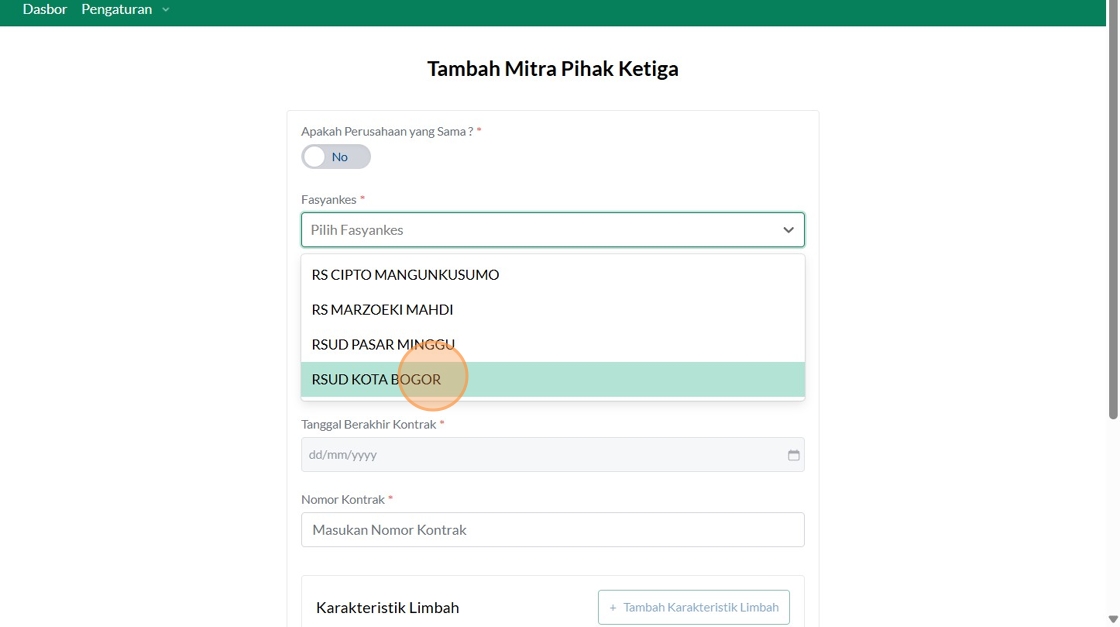Focus the Tanggal Berakhir Kontrak date field
Viewport: 1120px width, 627px height.
[553, 455]
